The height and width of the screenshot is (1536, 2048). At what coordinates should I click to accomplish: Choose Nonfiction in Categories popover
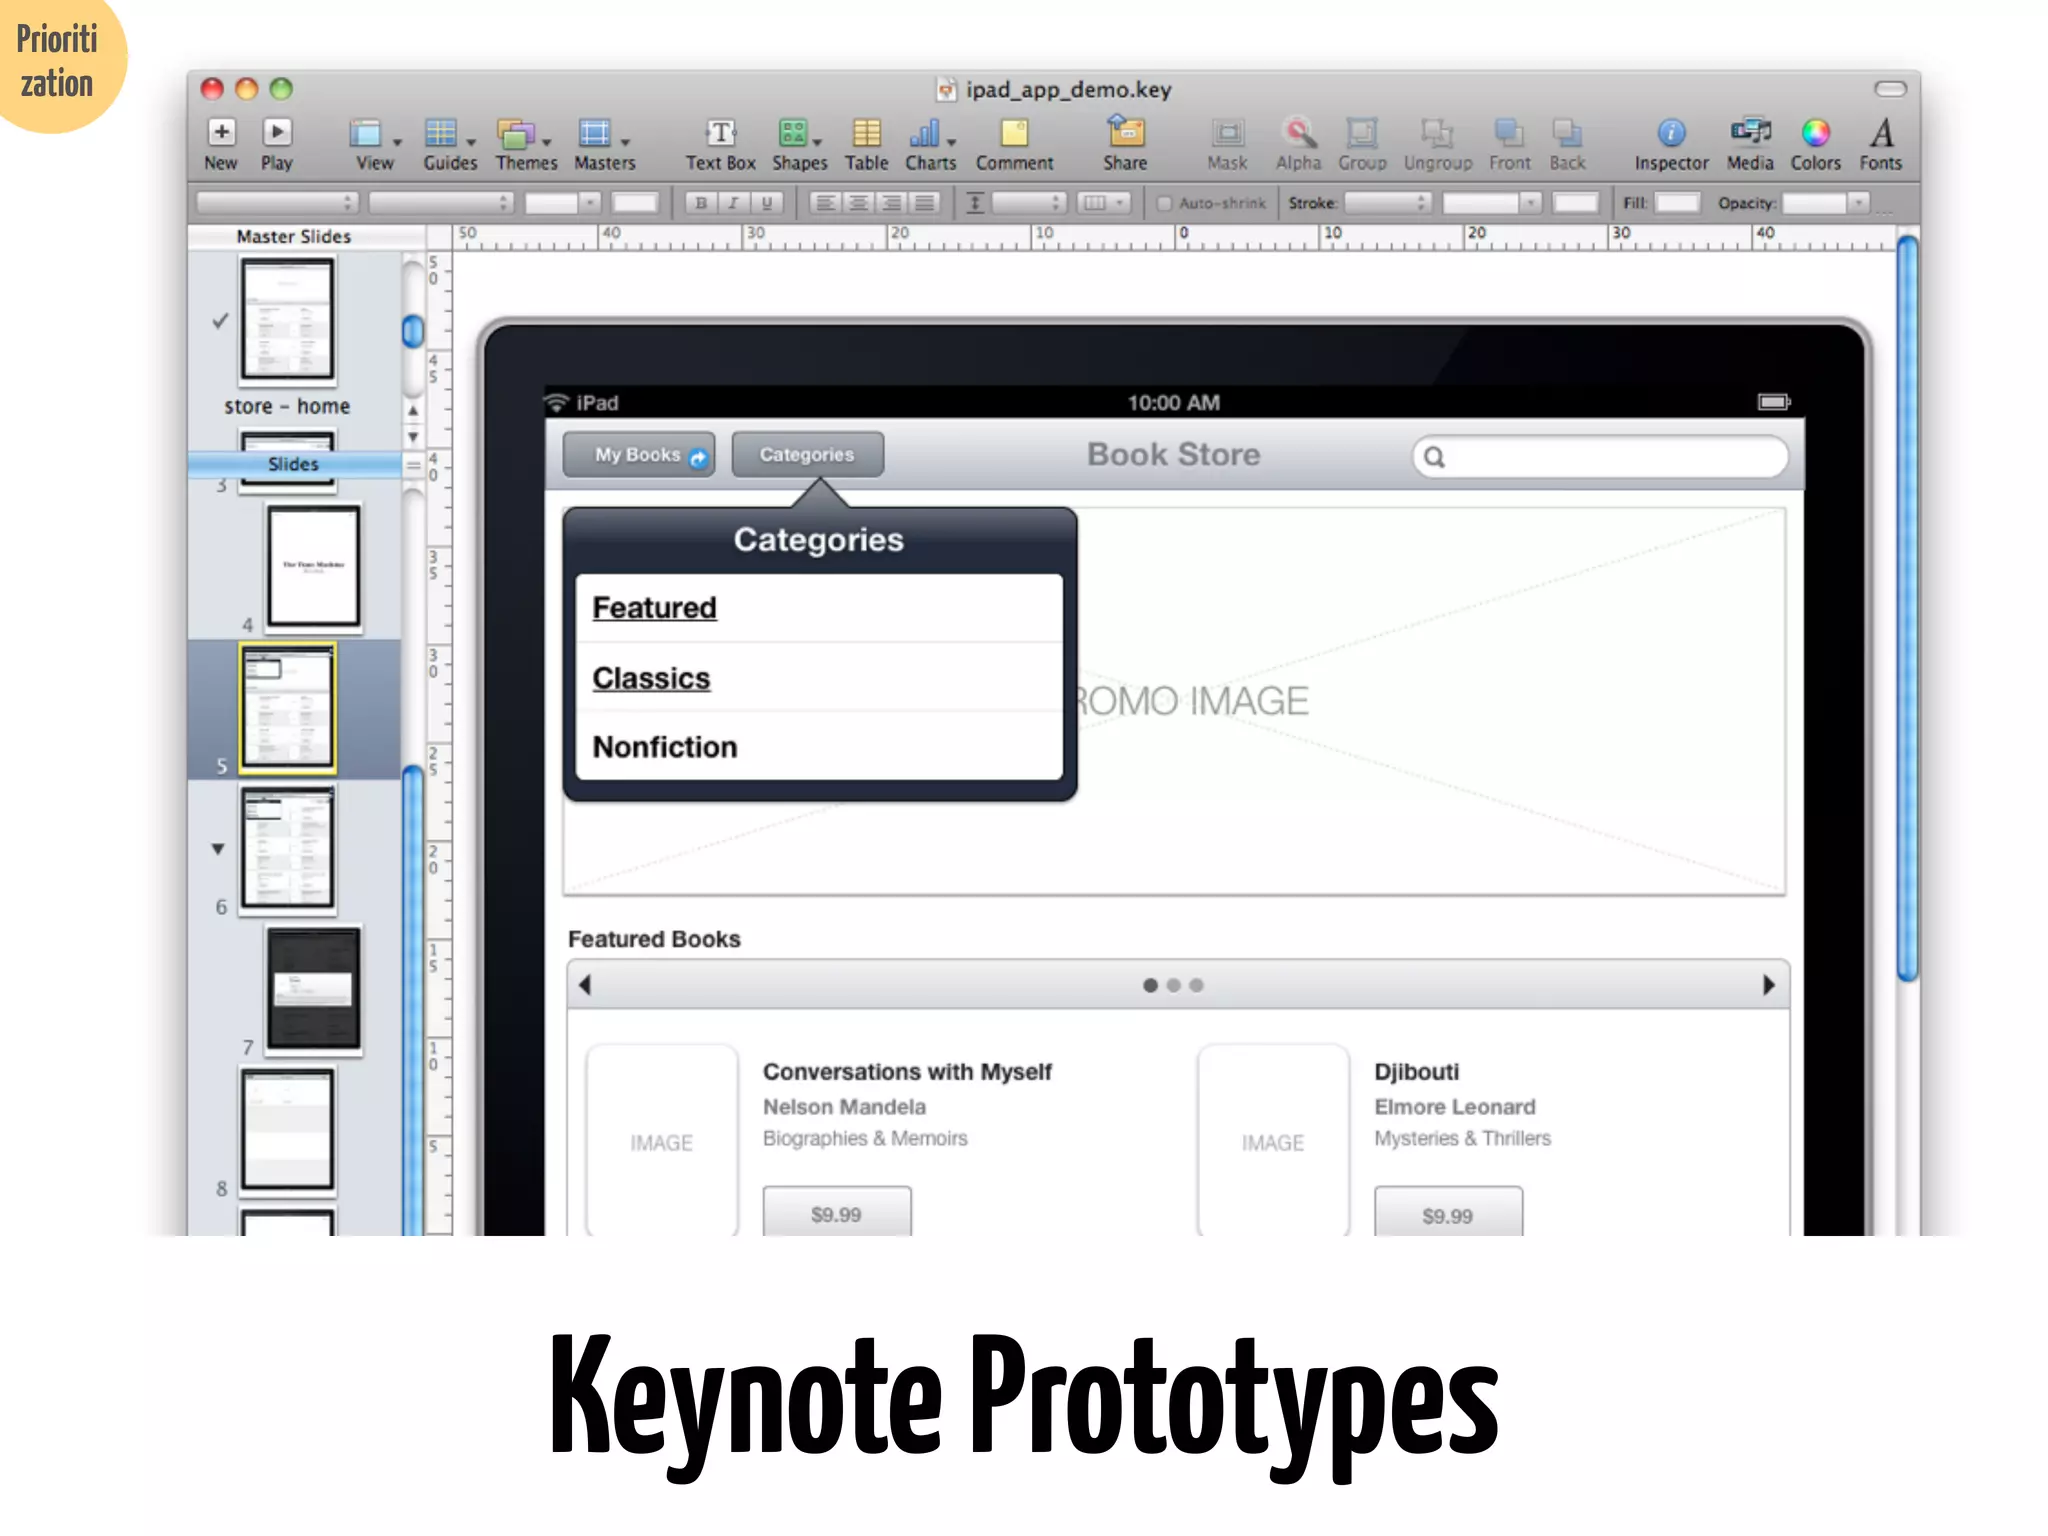point(819,747)
